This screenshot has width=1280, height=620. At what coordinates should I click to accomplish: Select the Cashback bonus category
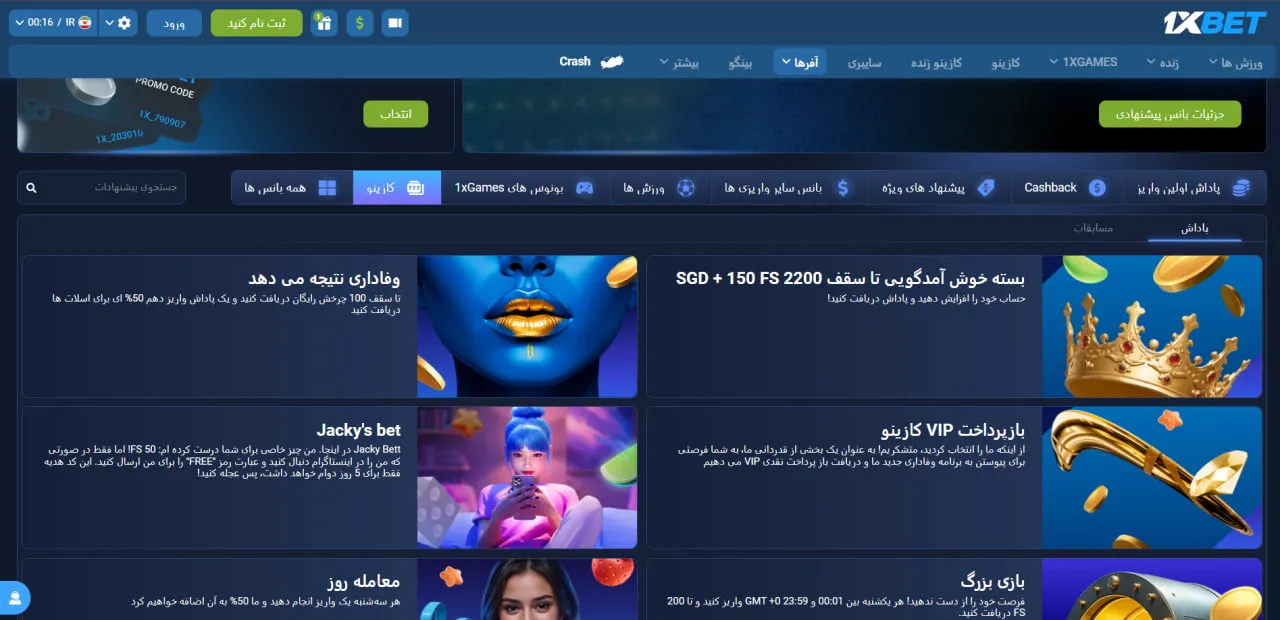coord(1064,188)
